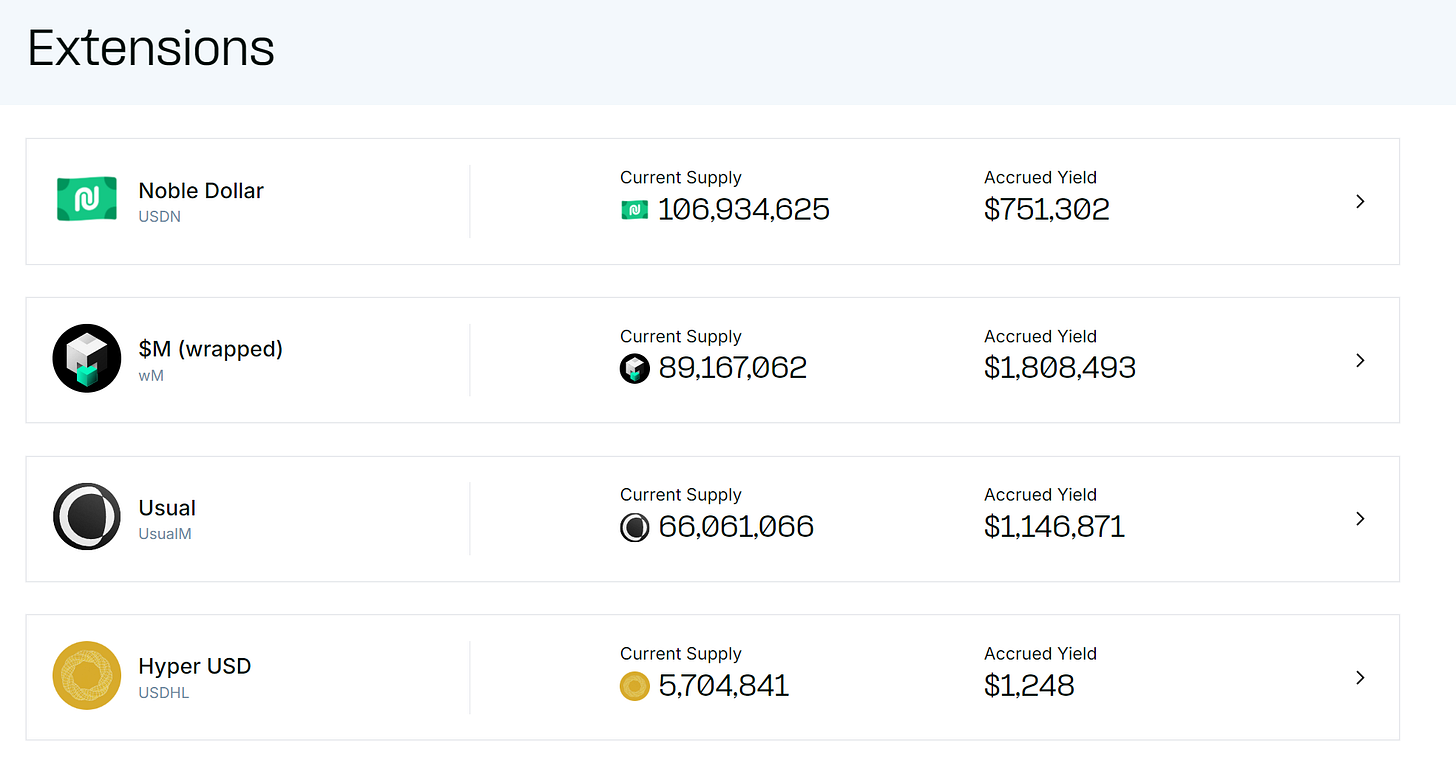Click Current Supply label in $M (wrapped) row
The width and height of the screenshot is (1456, 769).
click(681, 337)
